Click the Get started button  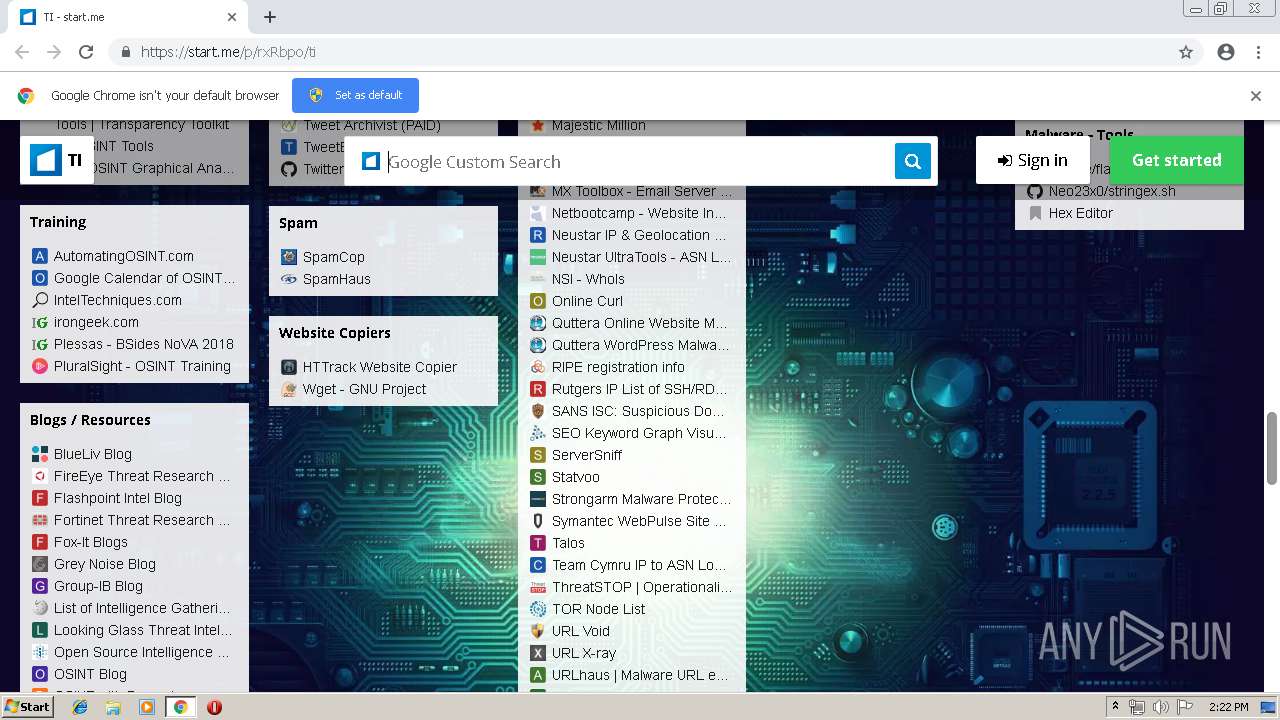tap(1176, 160)
